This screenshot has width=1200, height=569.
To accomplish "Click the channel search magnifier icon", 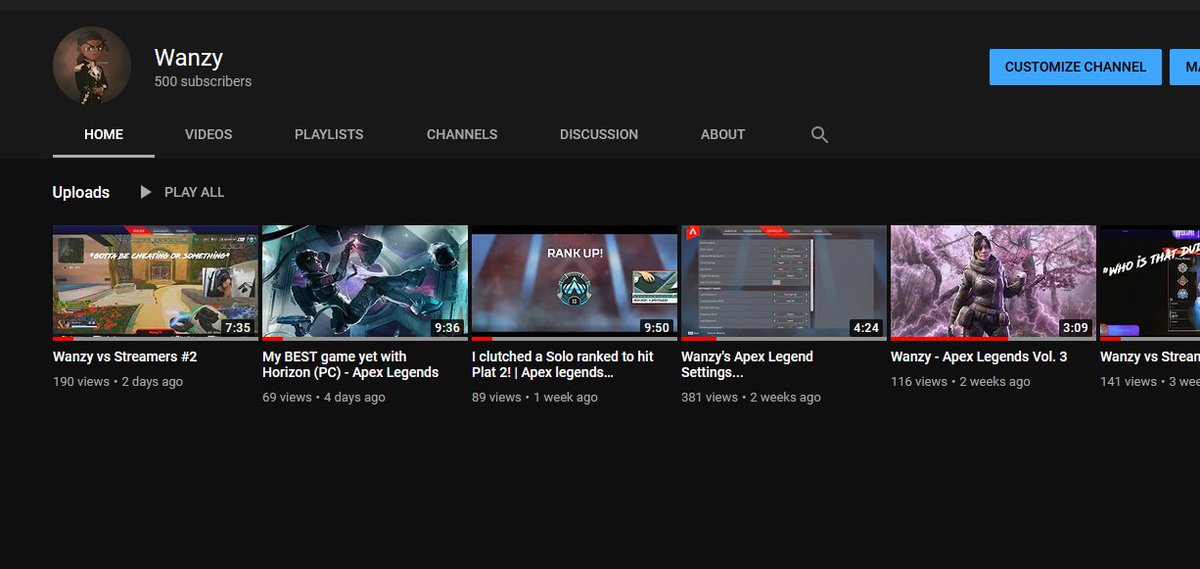I will point(819,135).
